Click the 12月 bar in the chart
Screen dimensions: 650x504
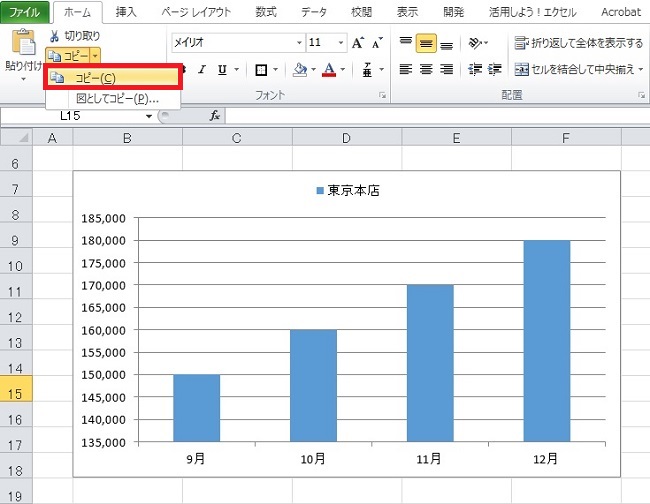click(546, 340)
